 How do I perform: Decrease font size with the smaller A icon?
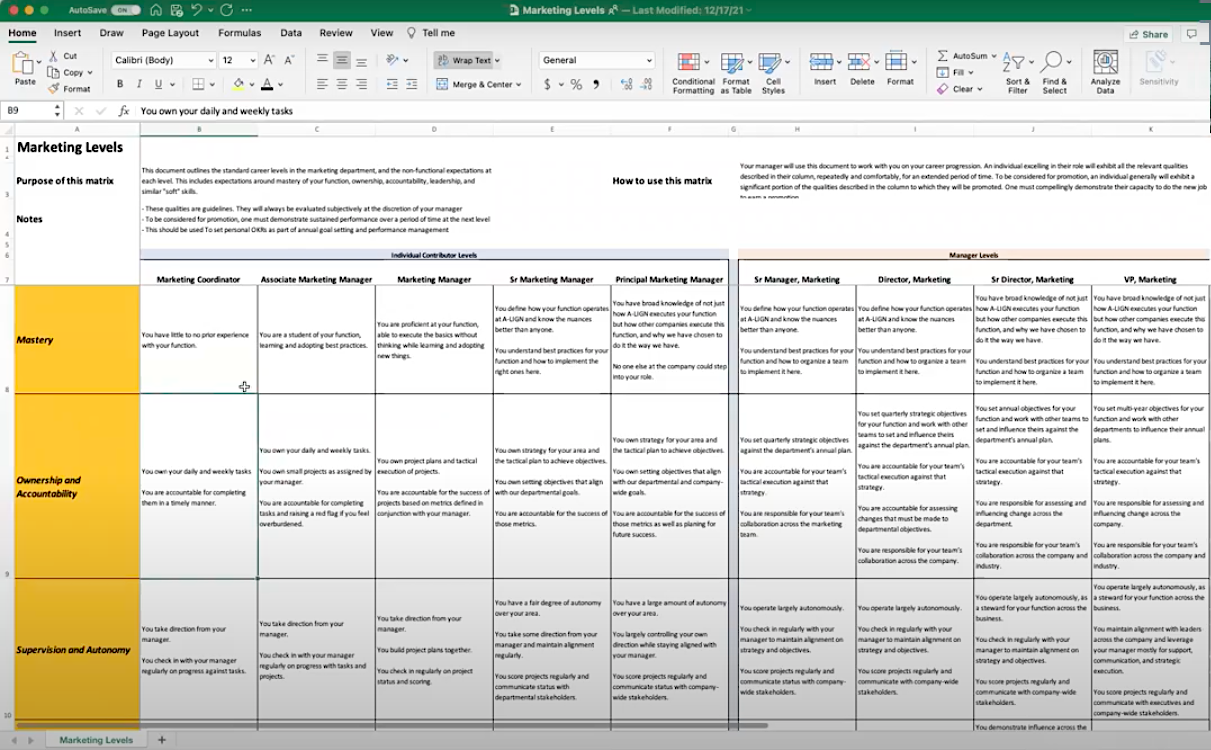[x=289, y=60]
